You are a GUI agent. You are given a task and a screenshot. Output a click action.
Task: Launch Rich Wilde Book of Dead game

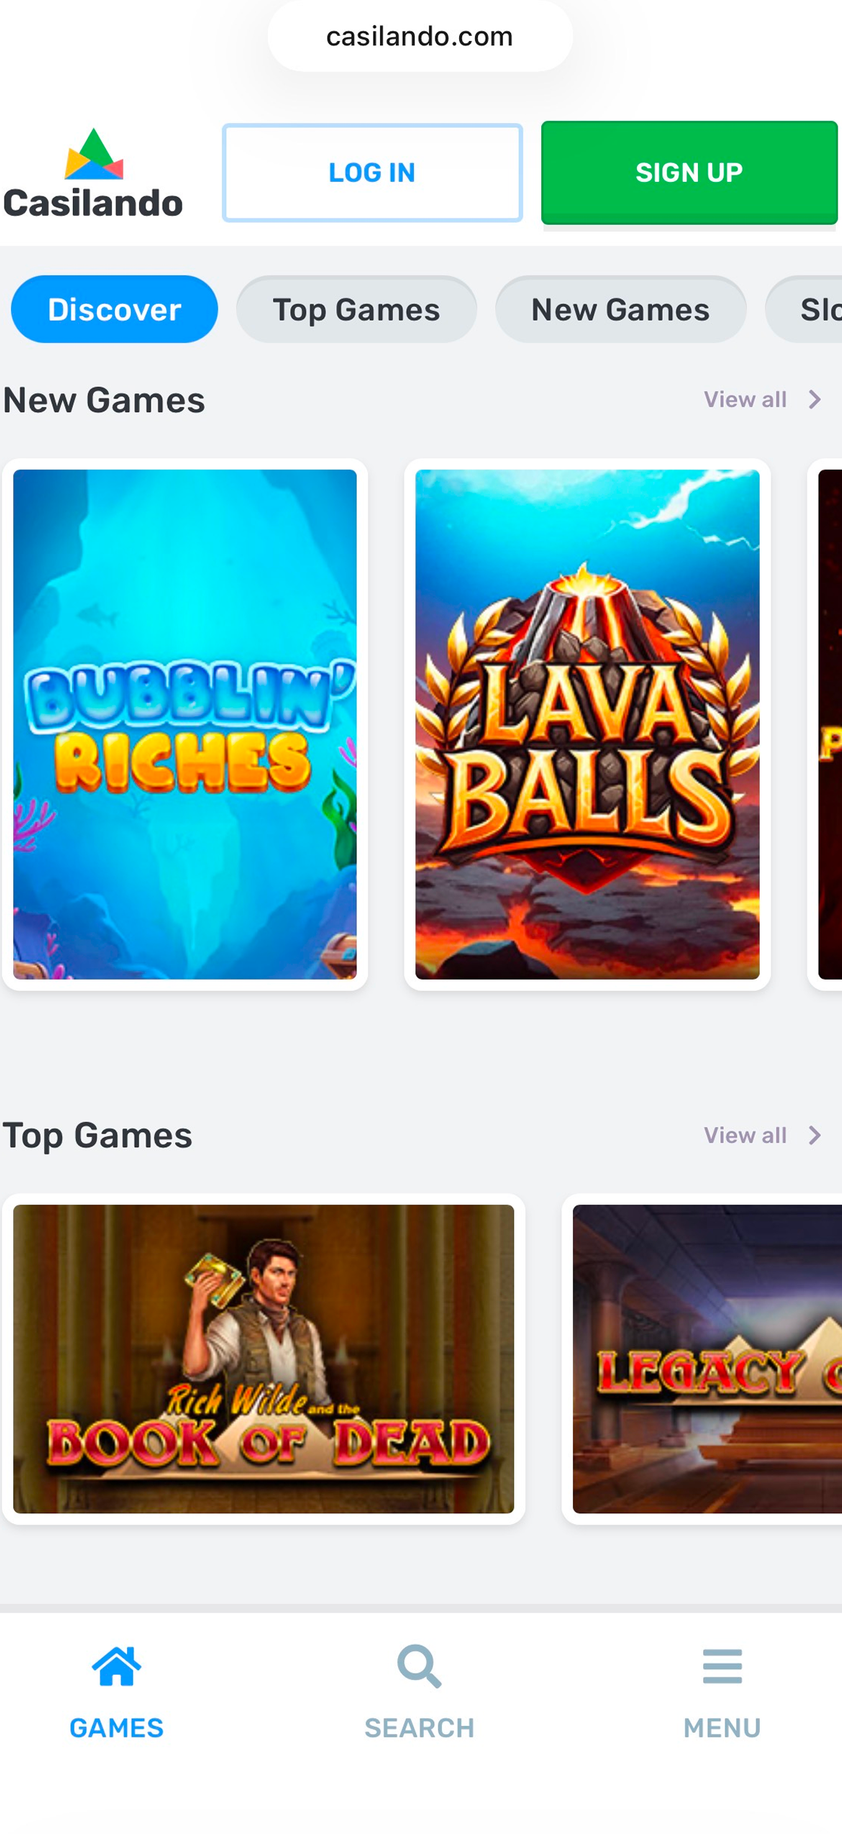[x=263, y=1359]
